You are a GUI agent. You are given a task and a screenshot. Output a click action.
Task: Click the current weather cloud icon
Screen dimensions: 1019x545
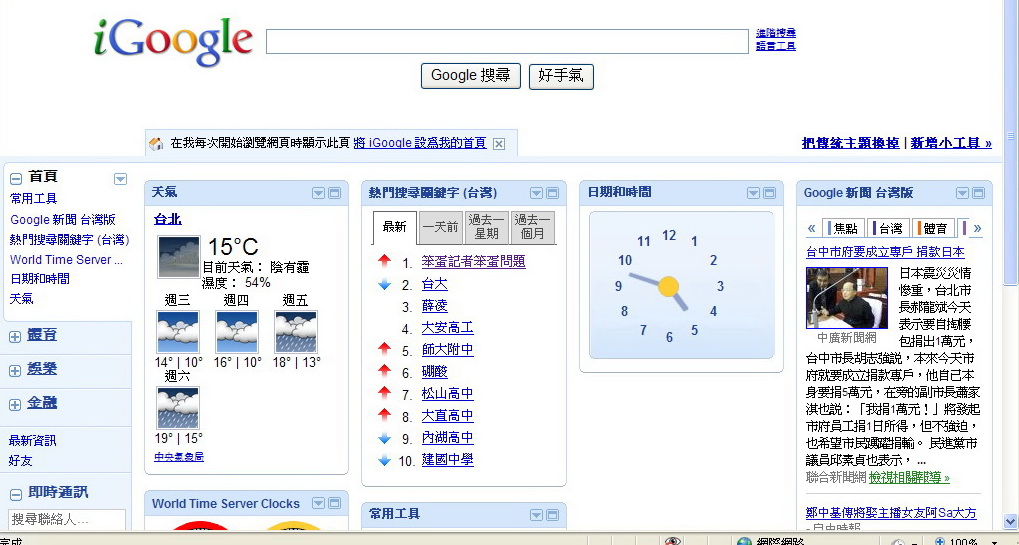179,257
